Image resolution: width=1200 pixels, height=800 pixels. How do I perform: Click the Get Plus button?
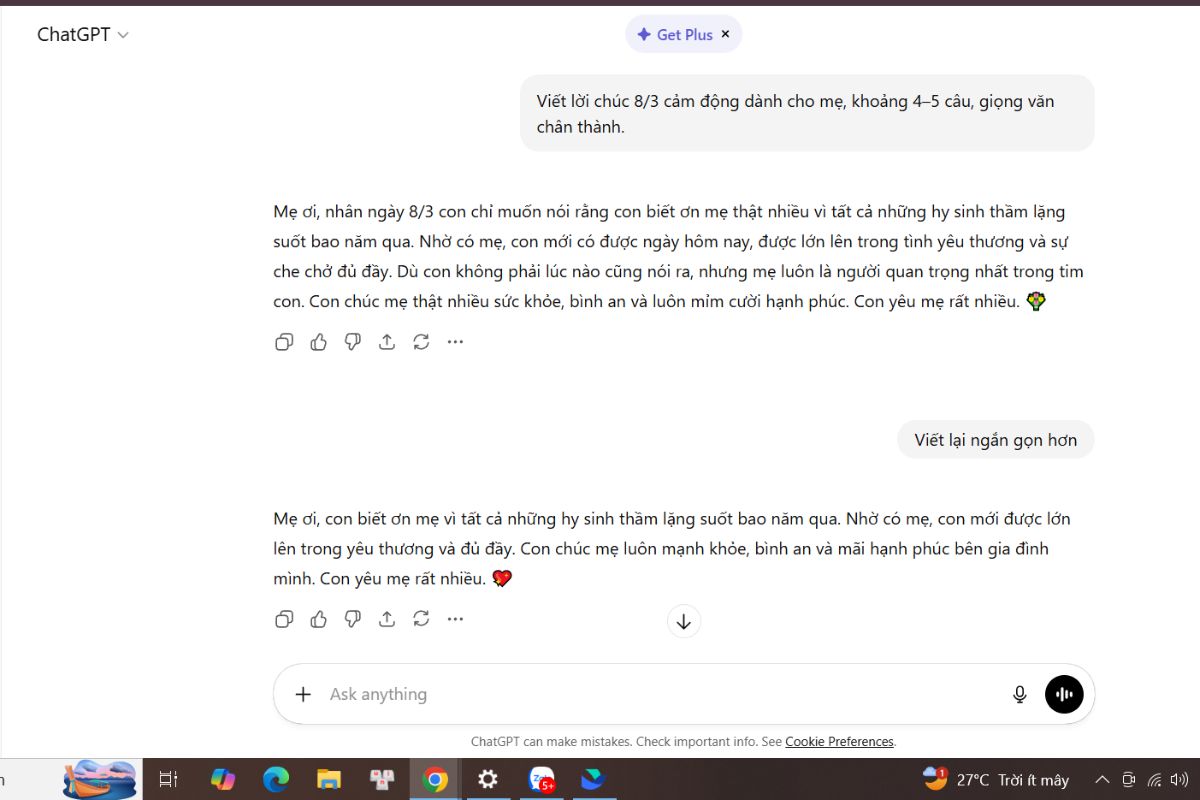click(x=674, y=34)
